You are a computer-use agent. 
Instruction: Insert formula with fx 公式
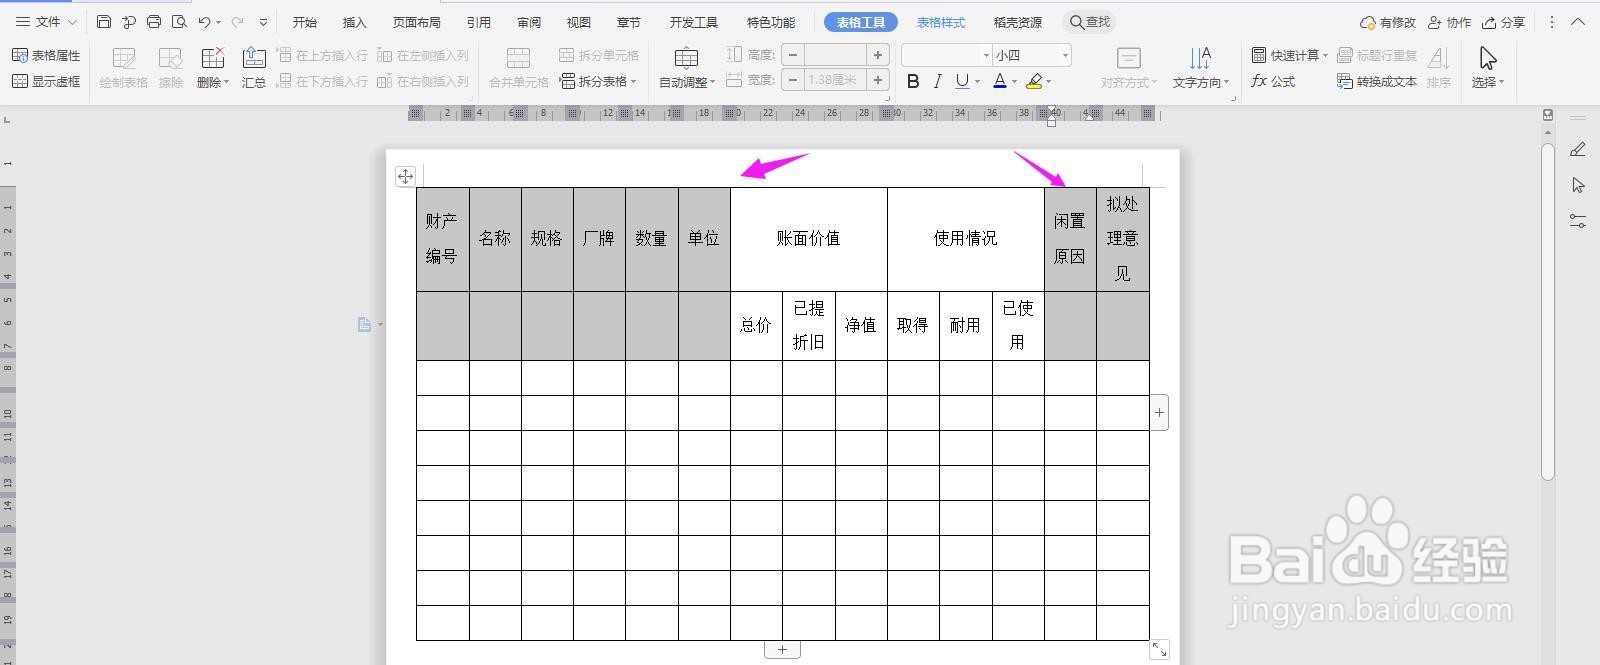point(1273,81)
